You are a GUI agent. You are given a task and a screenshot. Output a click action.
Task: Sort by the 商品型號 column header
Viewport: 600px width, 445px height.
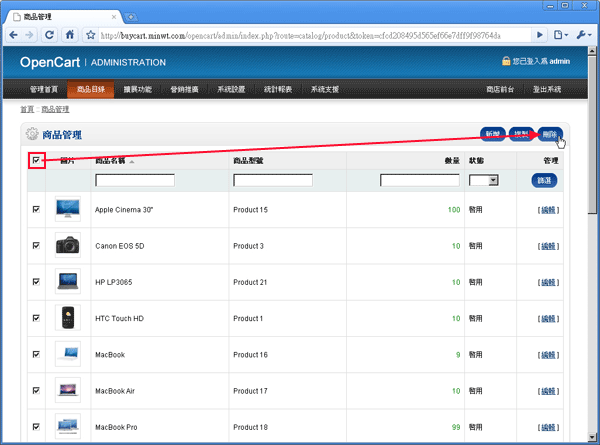(248, 161)
